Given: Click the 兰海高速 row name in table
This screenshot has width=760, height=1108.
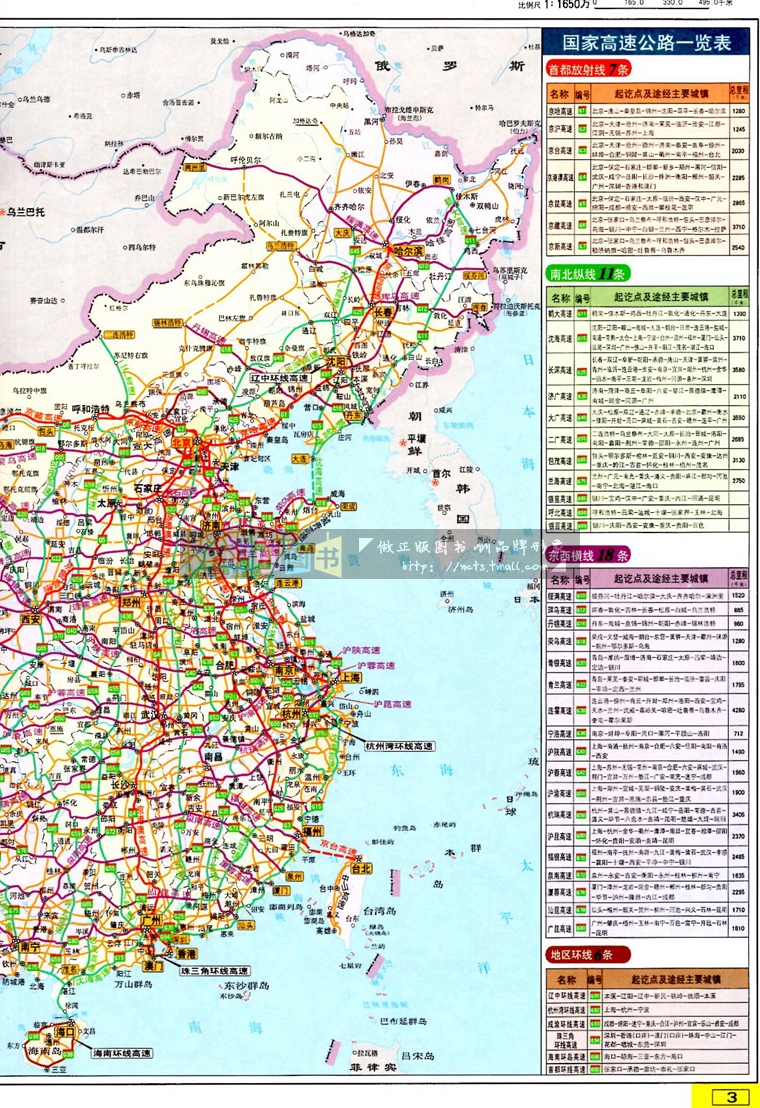Looking at the screenshot, I should click(x=560, y=481).
